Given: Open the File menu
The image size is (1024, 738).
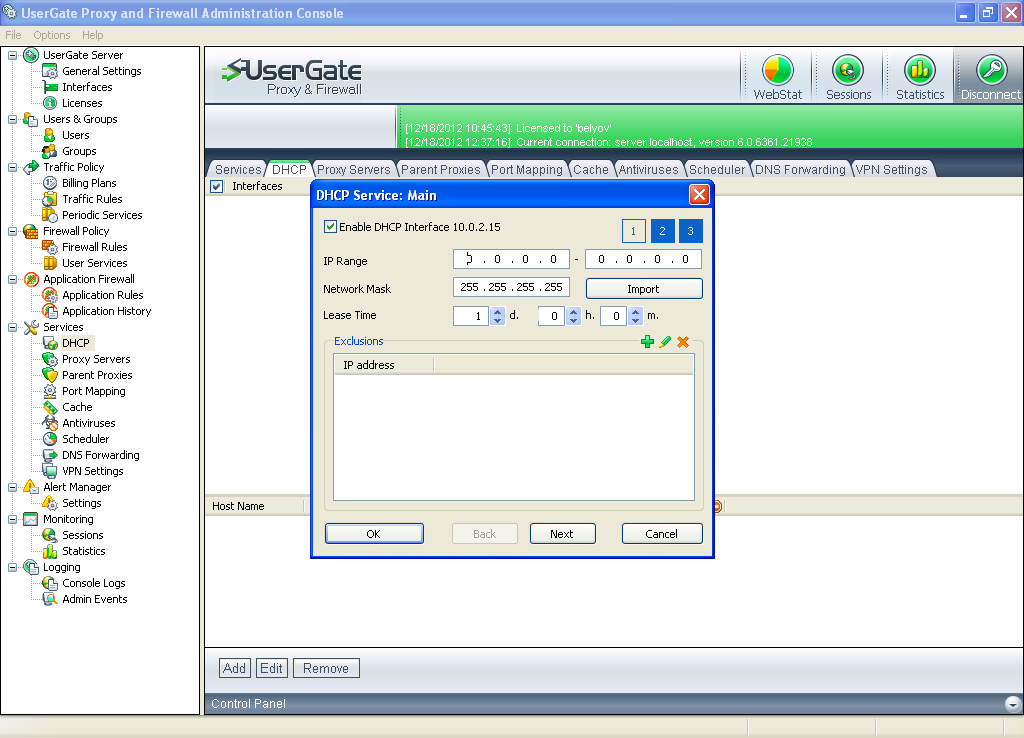Looking at the screenshot, I should (x=13, y=35).
